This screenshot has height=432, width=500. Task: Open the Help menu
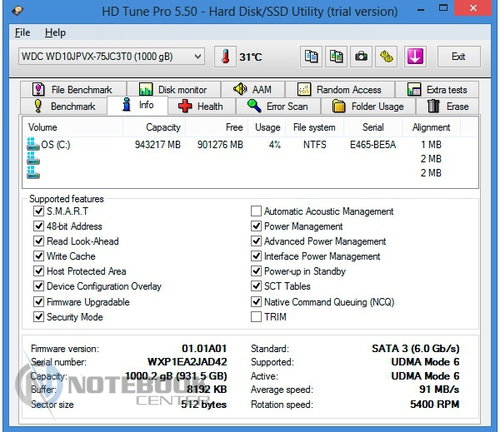(x=55, y=33)
